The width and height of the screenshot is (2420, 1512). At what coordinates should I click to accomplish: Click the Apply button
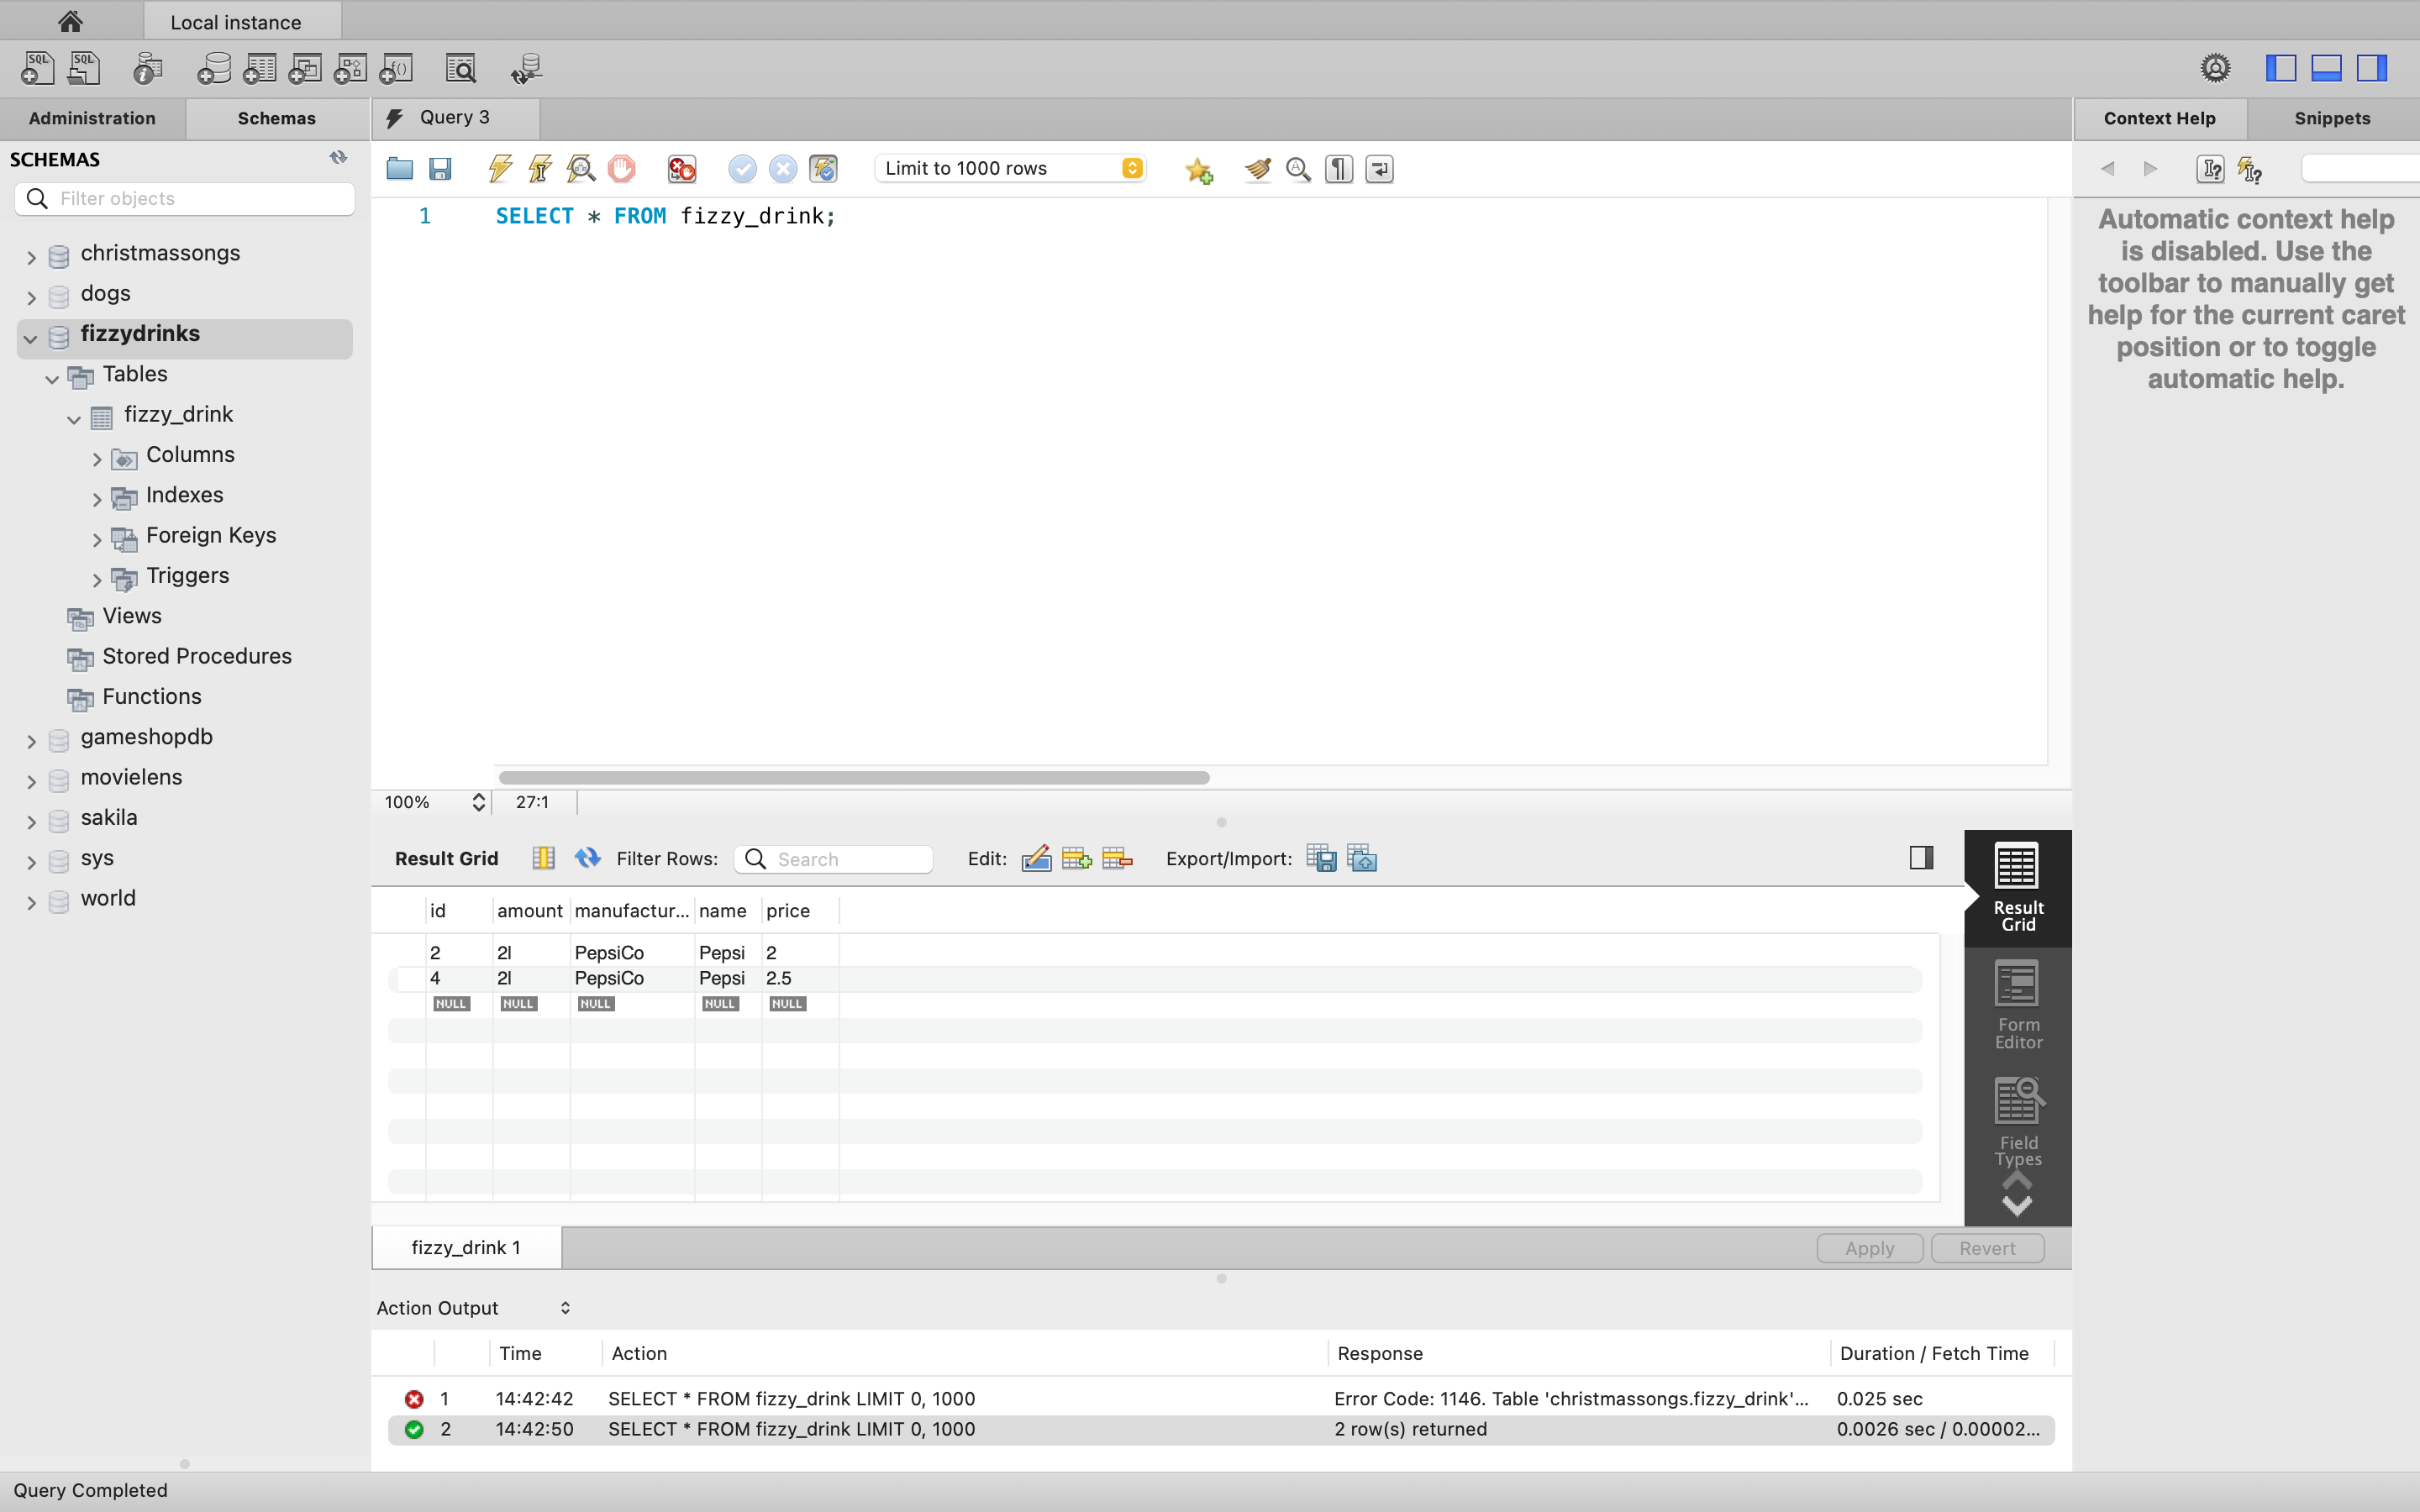point(1868,1248)
